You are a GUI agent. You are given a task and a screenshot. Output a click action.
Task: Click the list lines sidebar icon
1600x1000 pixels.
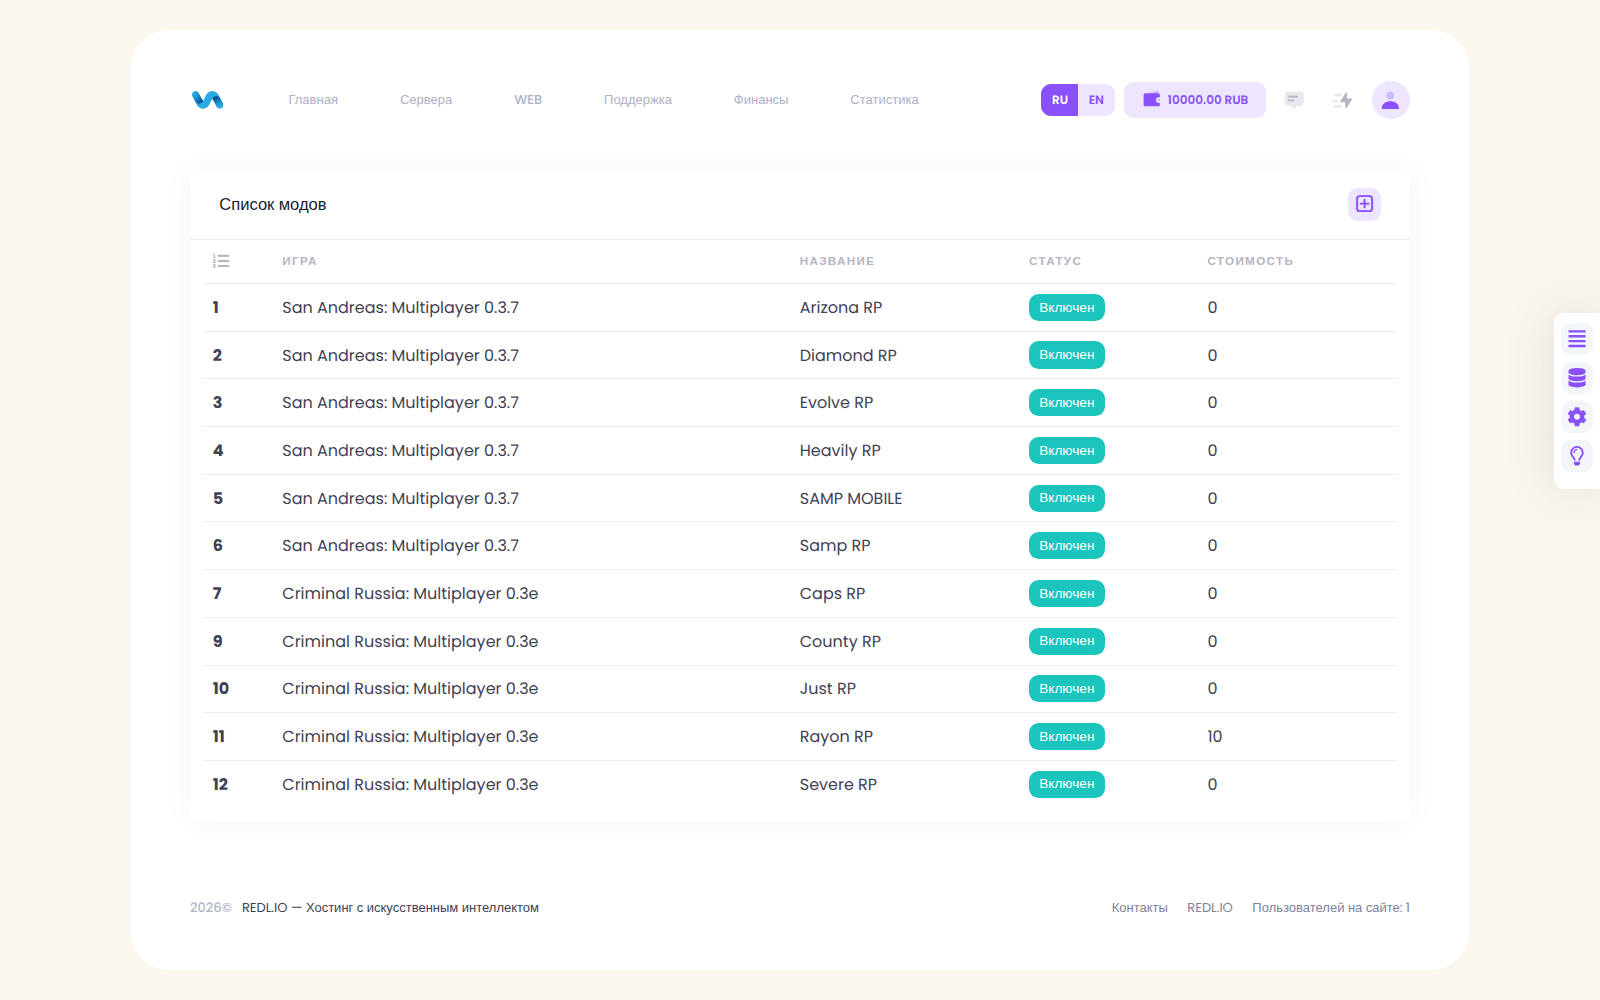coord(1577,339)
